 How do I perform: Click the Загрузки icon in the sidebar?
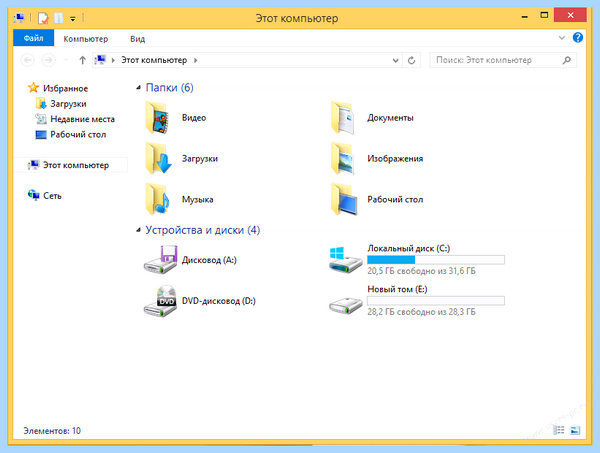[41, 103]
